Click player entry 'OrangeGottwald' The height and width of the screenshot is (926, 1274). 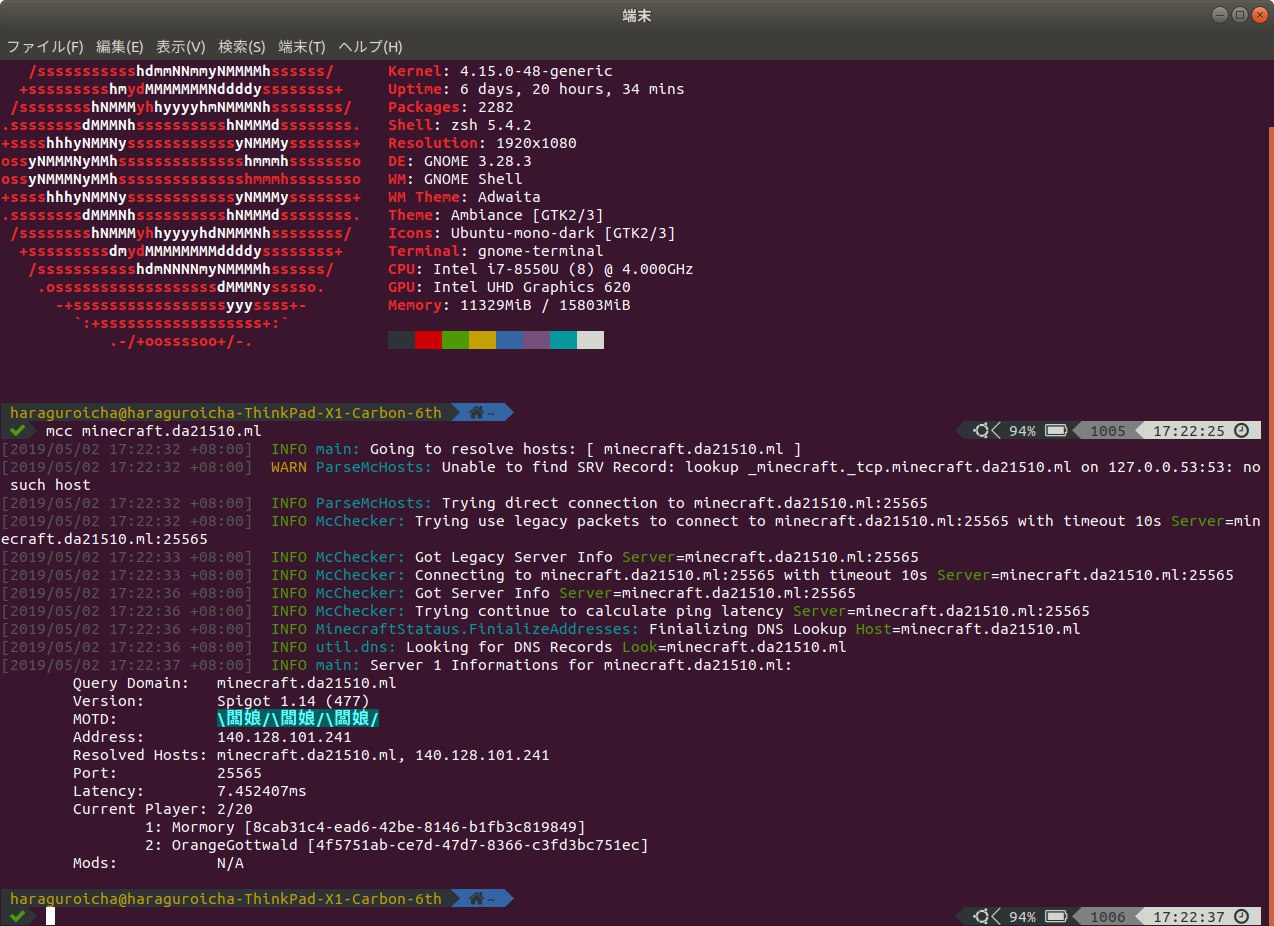coord(235,845)
